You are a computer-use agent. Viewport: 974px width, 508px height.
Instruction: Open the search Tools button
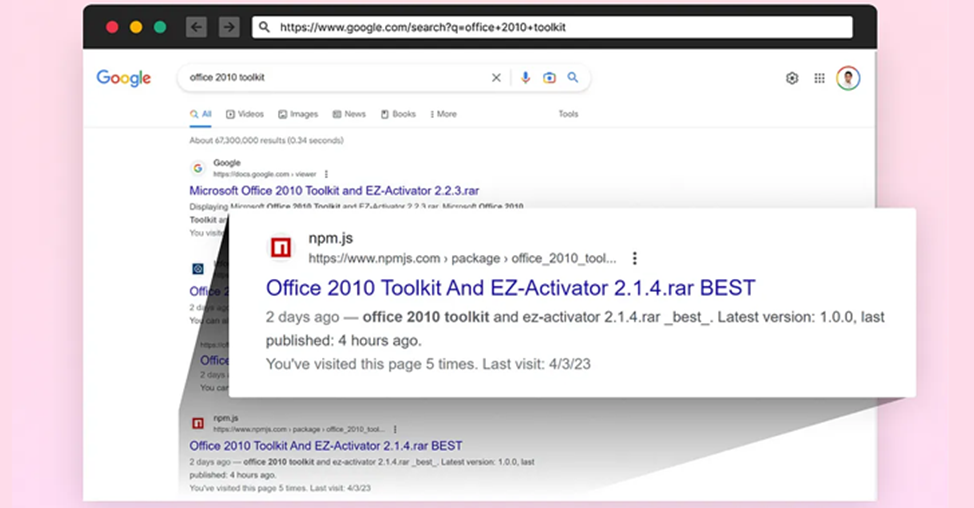point(568,114)
